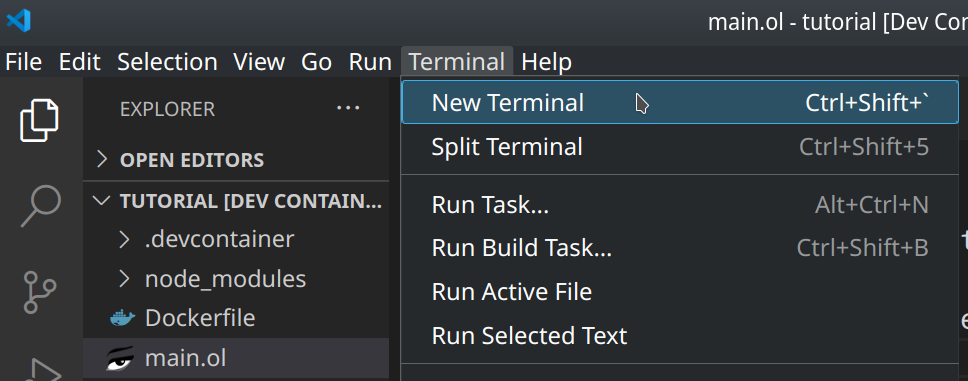
Task: Open Explorer more actions ellipsis
Action: (348, 108)
